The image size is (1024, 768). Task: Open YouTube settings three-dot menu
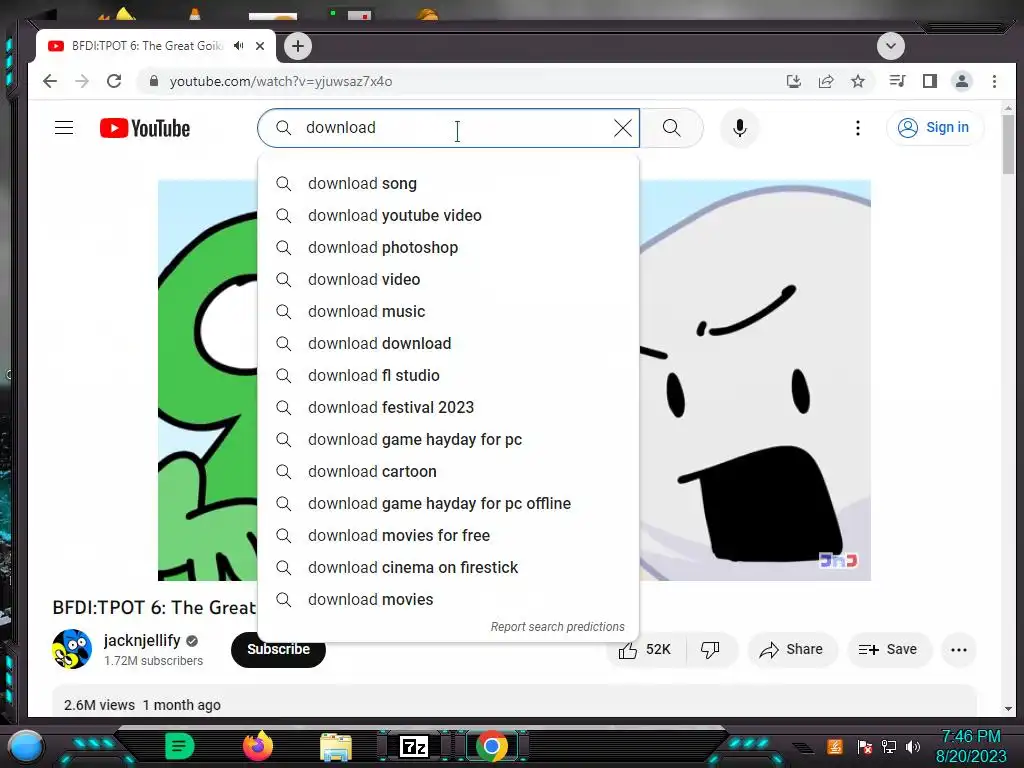tap(857, 128)
